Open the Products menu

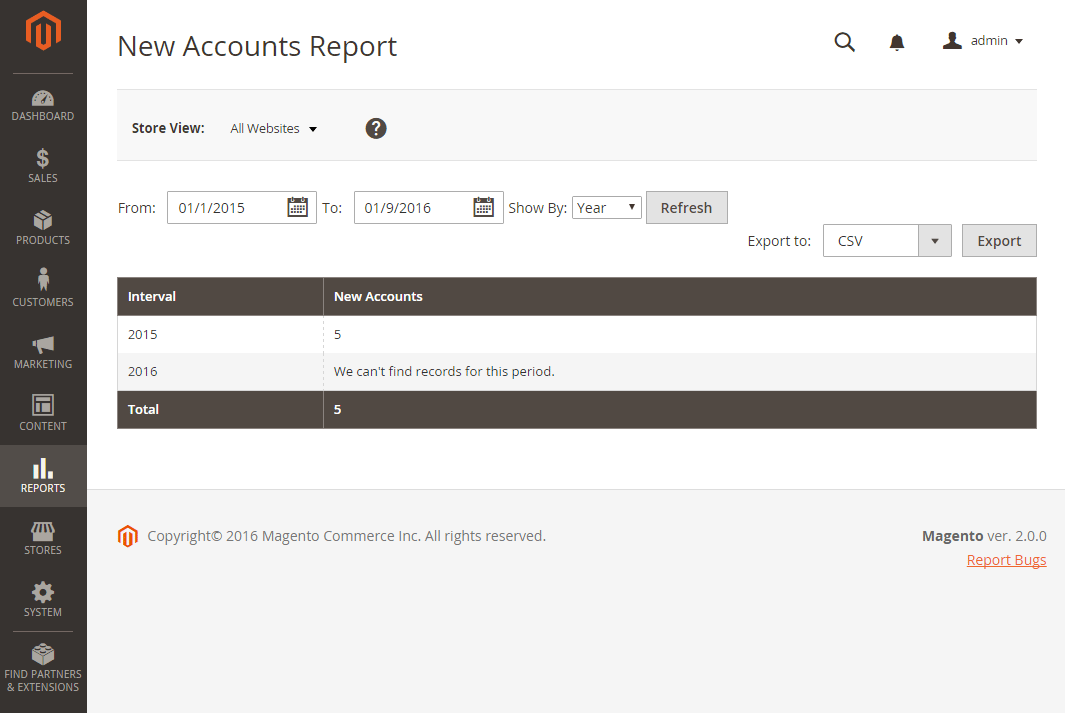point(43,228)
